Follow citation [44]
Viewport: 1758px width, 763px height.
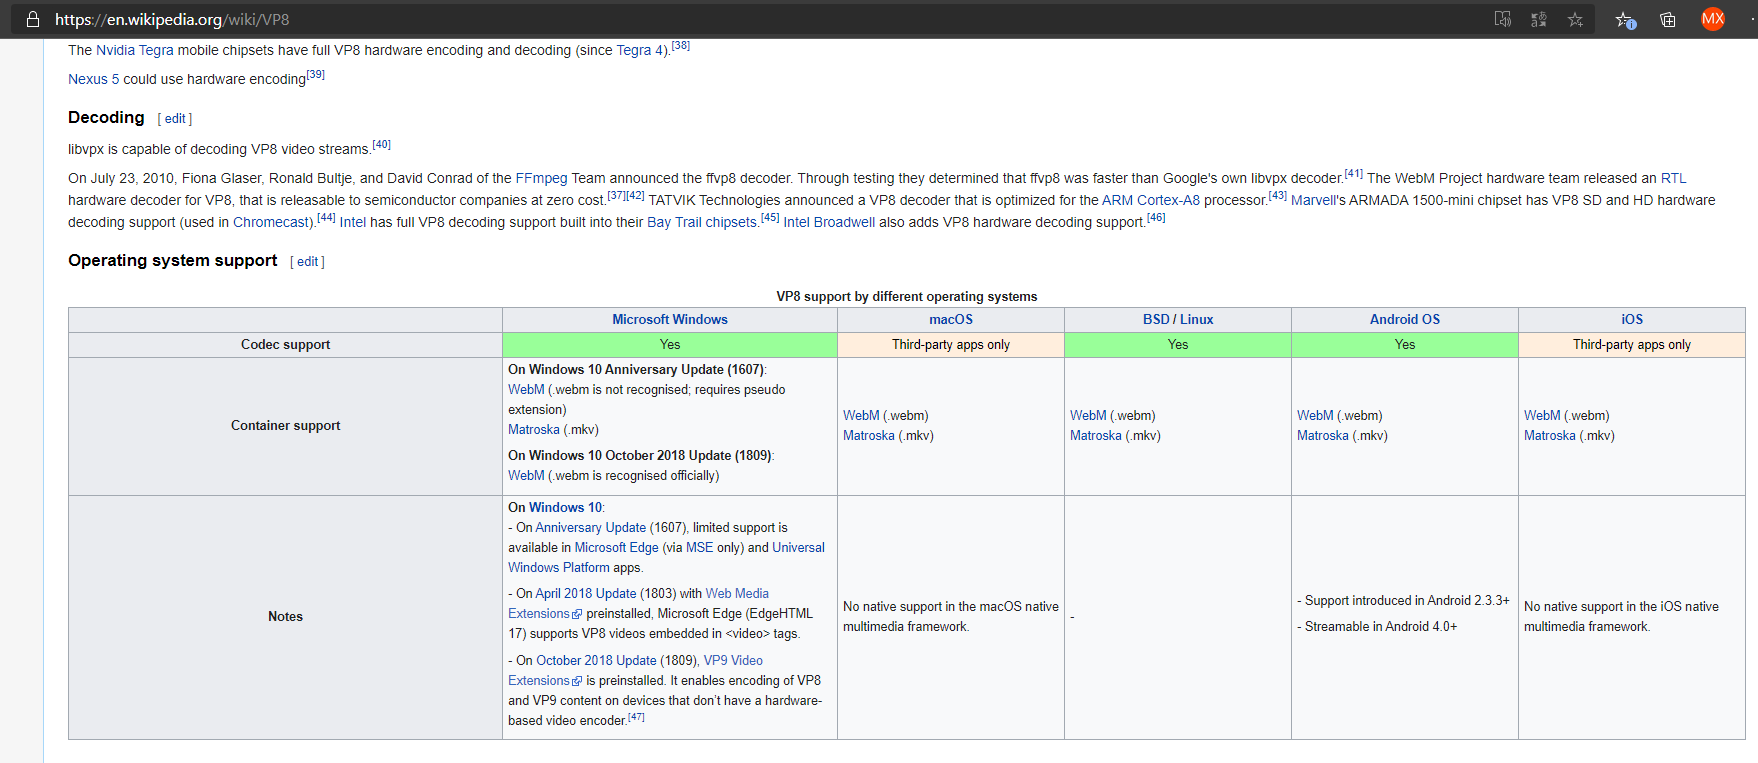coord(326,218)
